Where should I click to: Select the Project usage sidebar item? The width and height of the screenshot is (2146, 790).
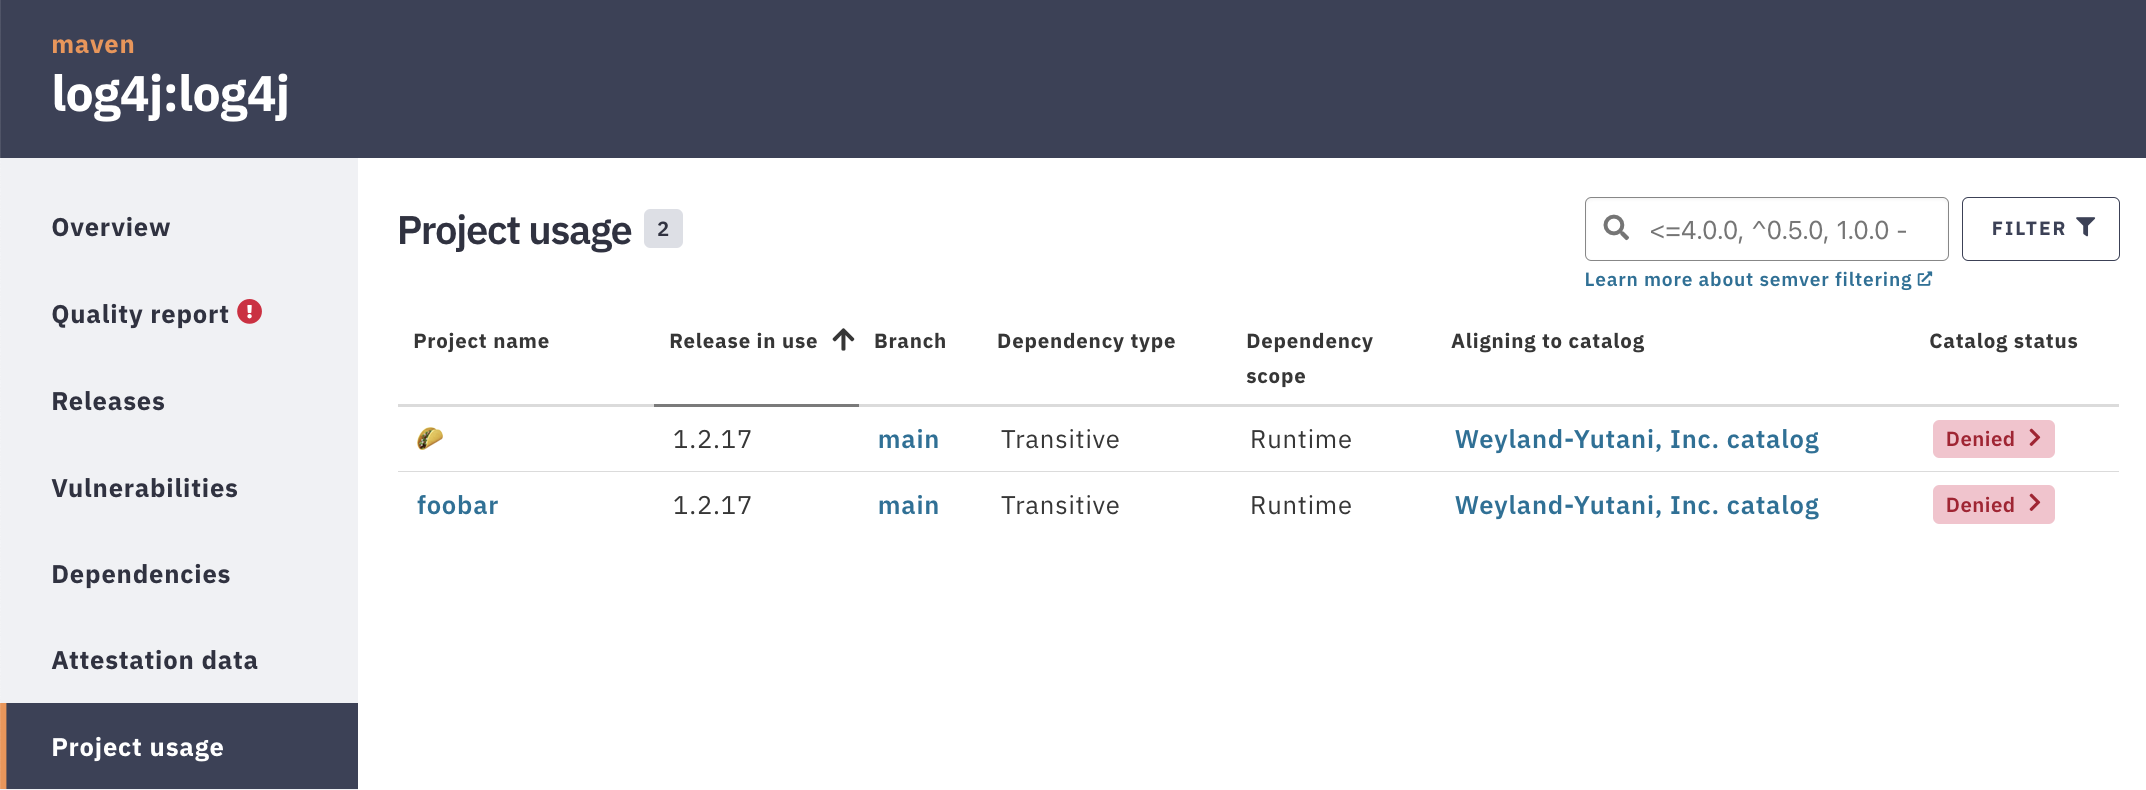point(179,746)
